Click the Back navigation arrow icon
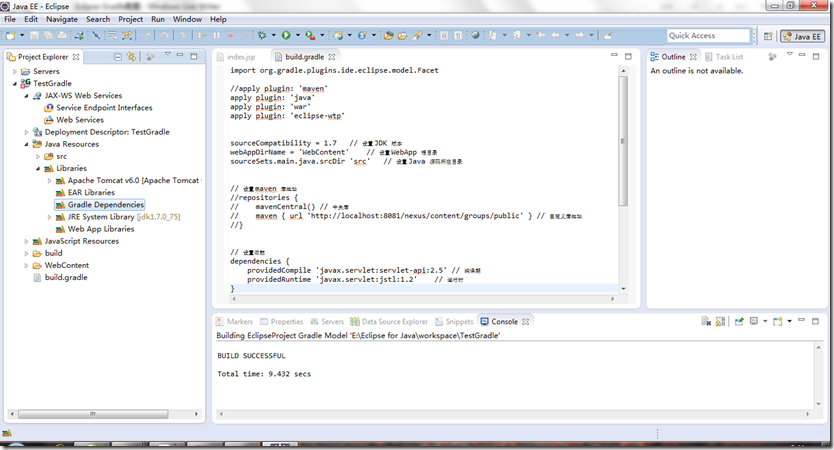 555,36
